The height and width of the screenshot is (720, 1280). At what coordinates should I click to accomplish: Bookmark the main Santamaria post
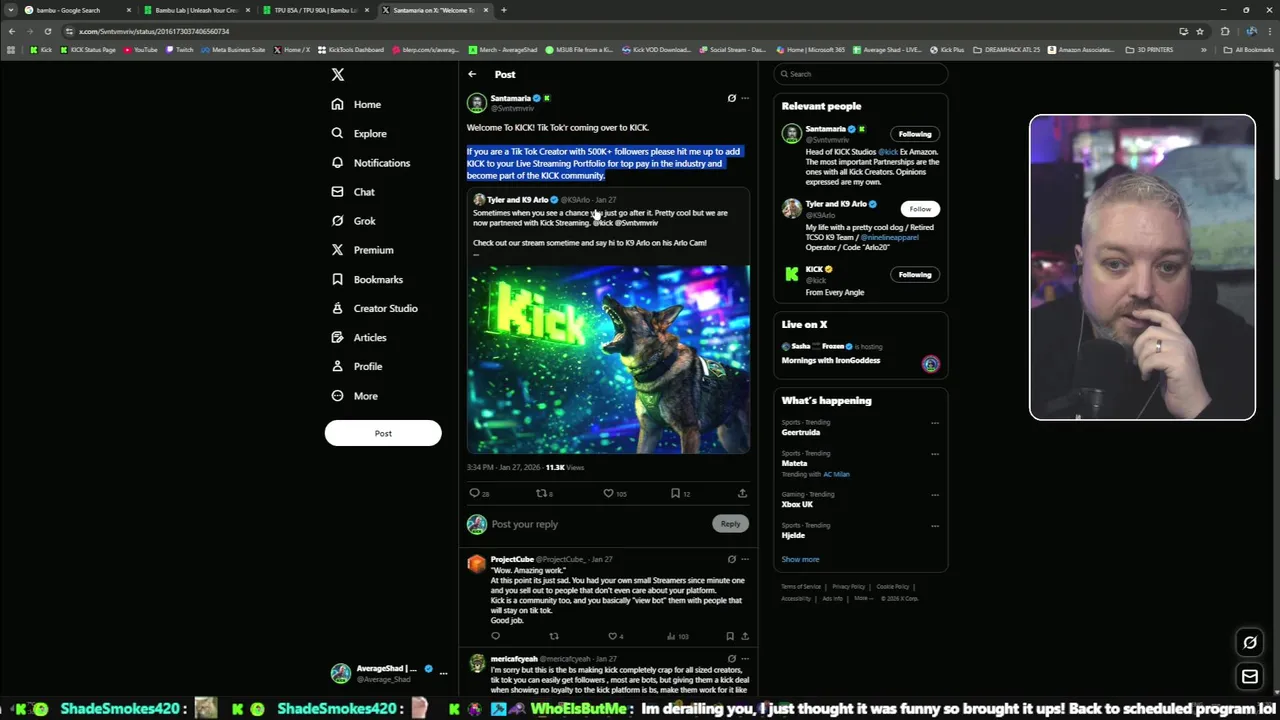pyautogui.click(x=675, y=493)
